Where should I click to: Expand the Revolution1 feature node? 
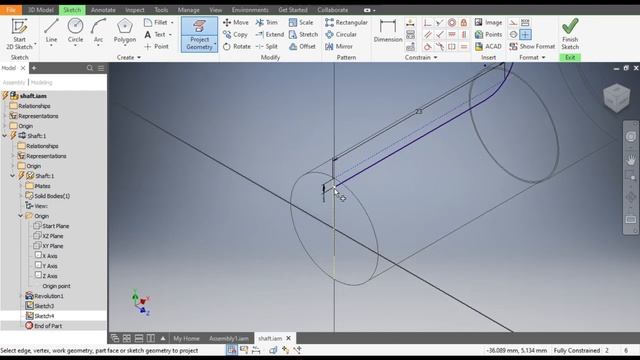point(20,296)
